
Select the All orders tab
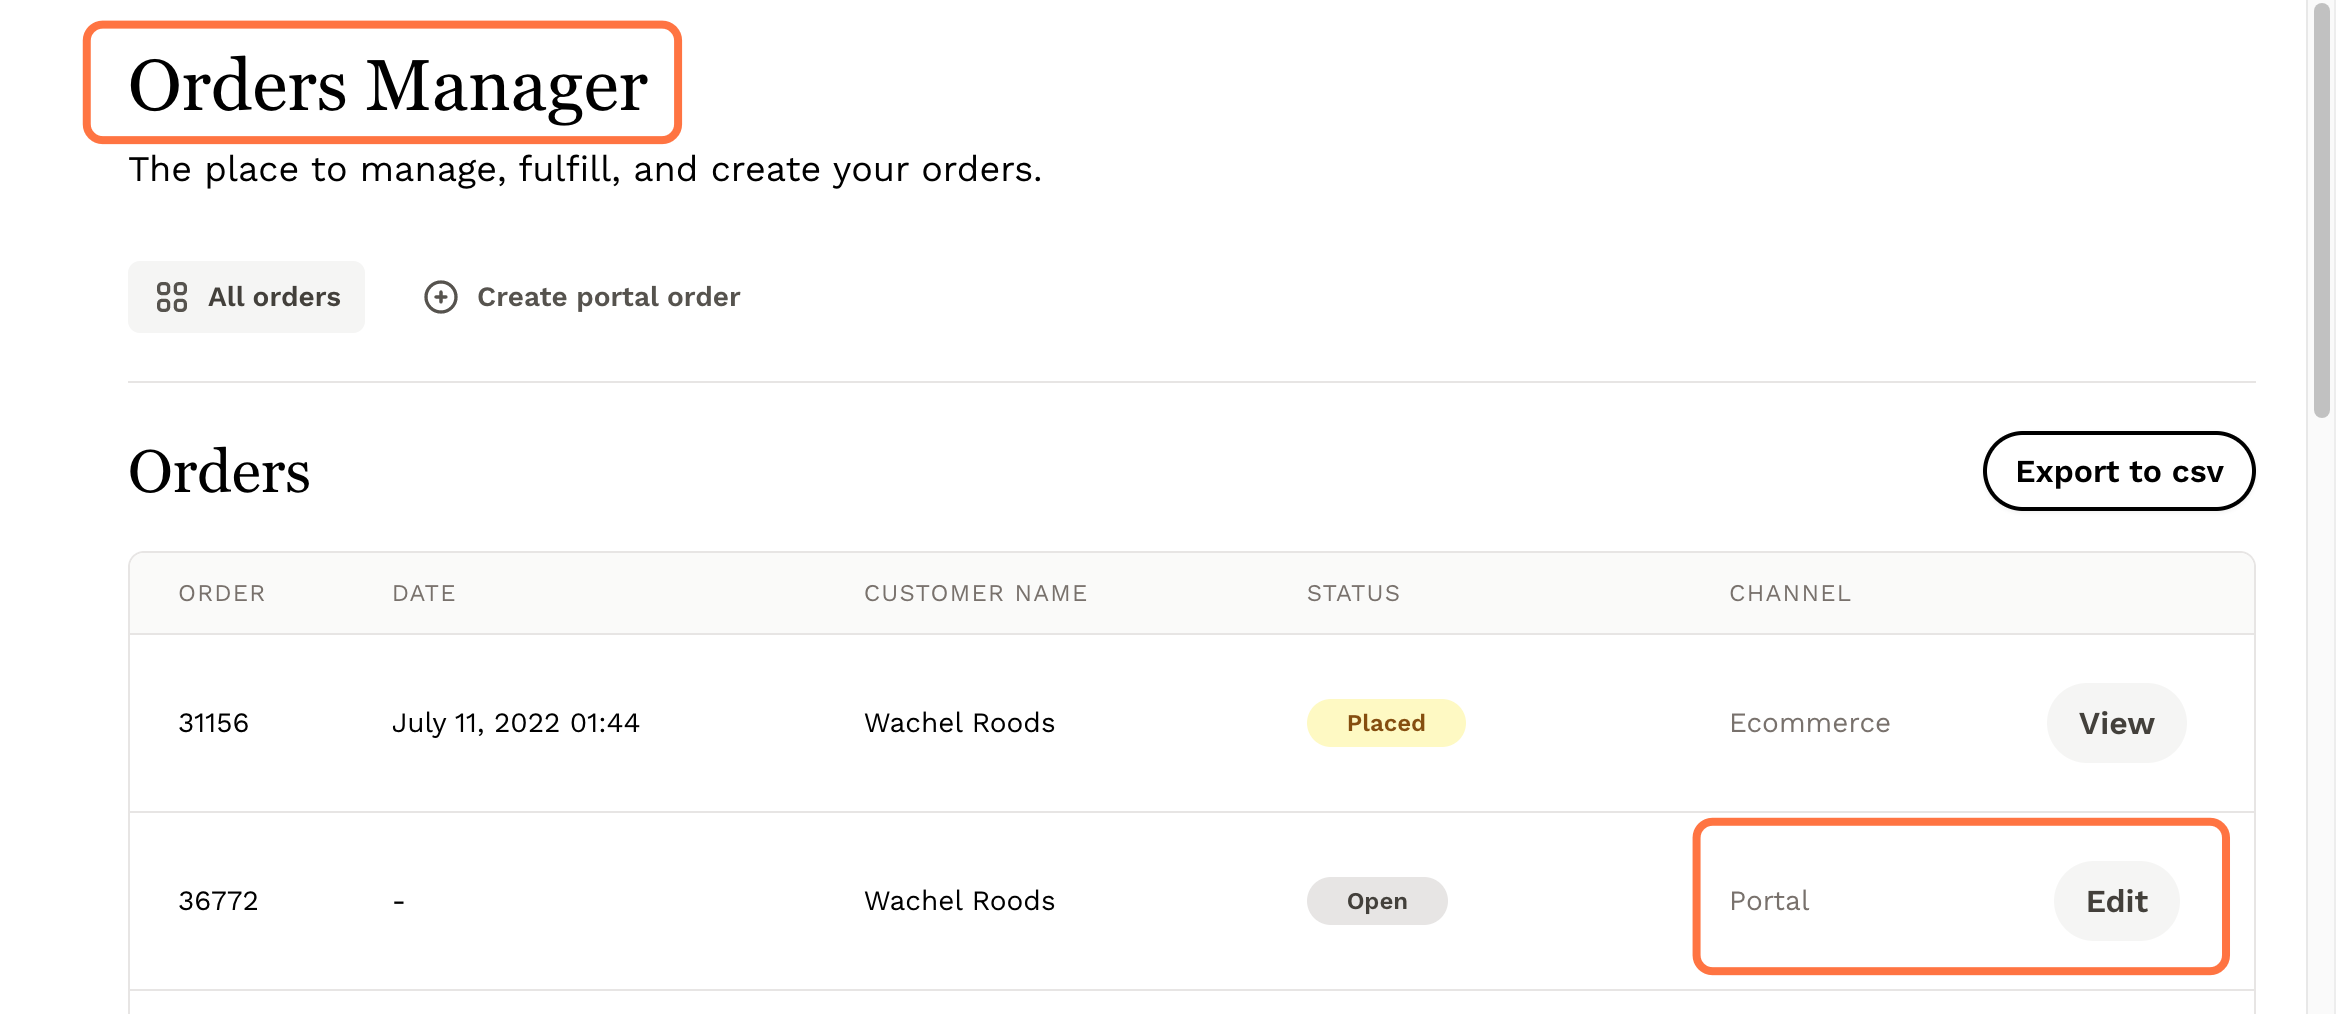coord(246,297)
